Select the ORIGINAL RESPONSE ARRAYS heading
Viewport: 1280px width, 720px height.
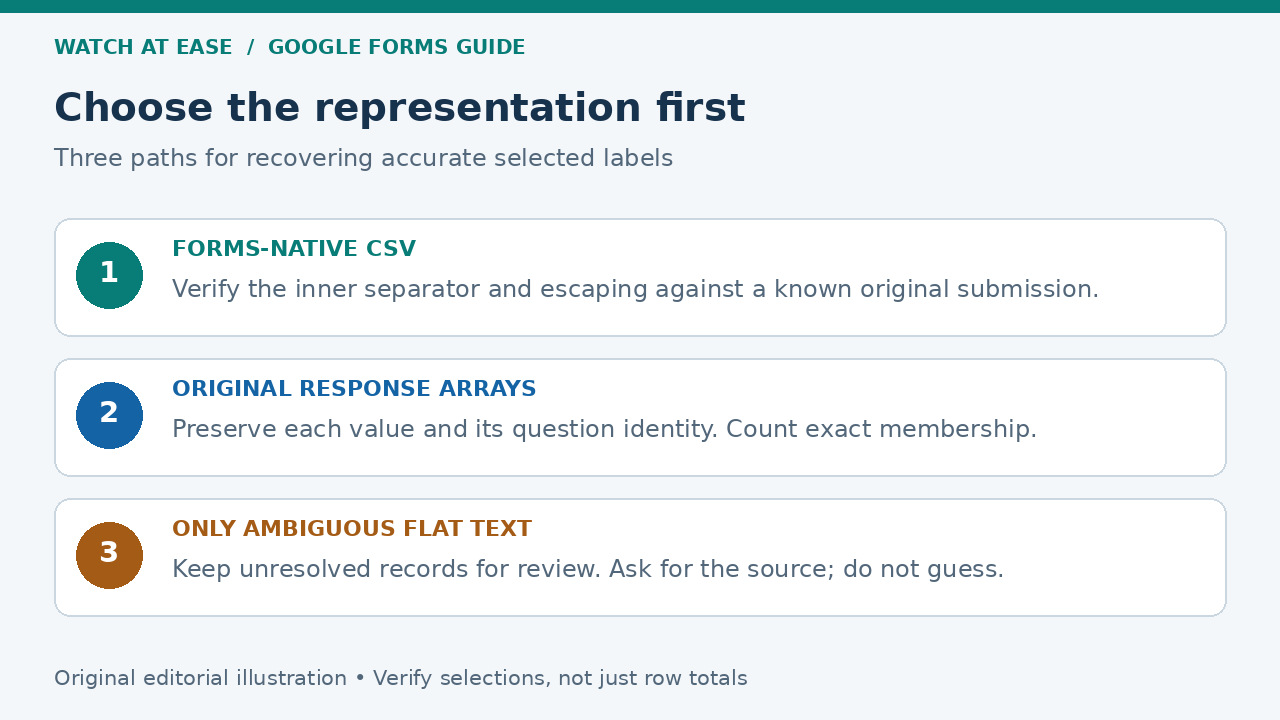[x=354, y=389]
